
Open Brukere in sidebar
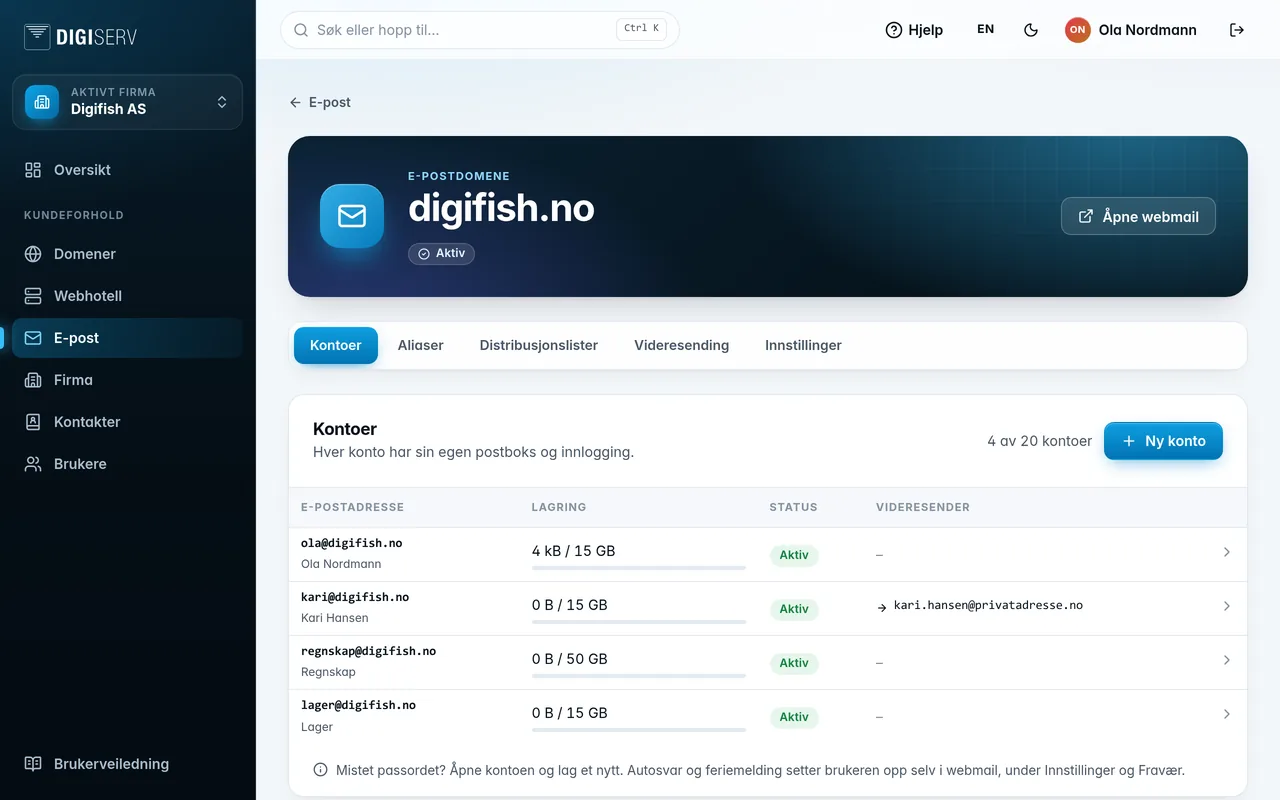(127, 464)
